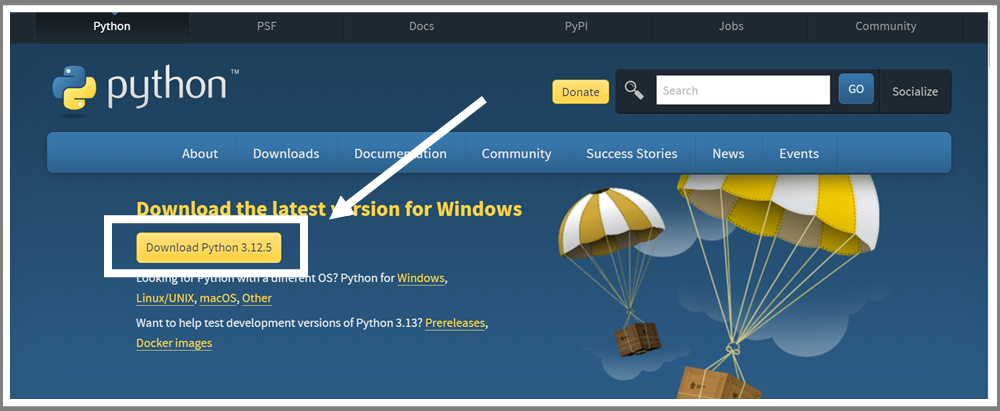
Task: Open the News menu item
Action: (x=728, y=154)
